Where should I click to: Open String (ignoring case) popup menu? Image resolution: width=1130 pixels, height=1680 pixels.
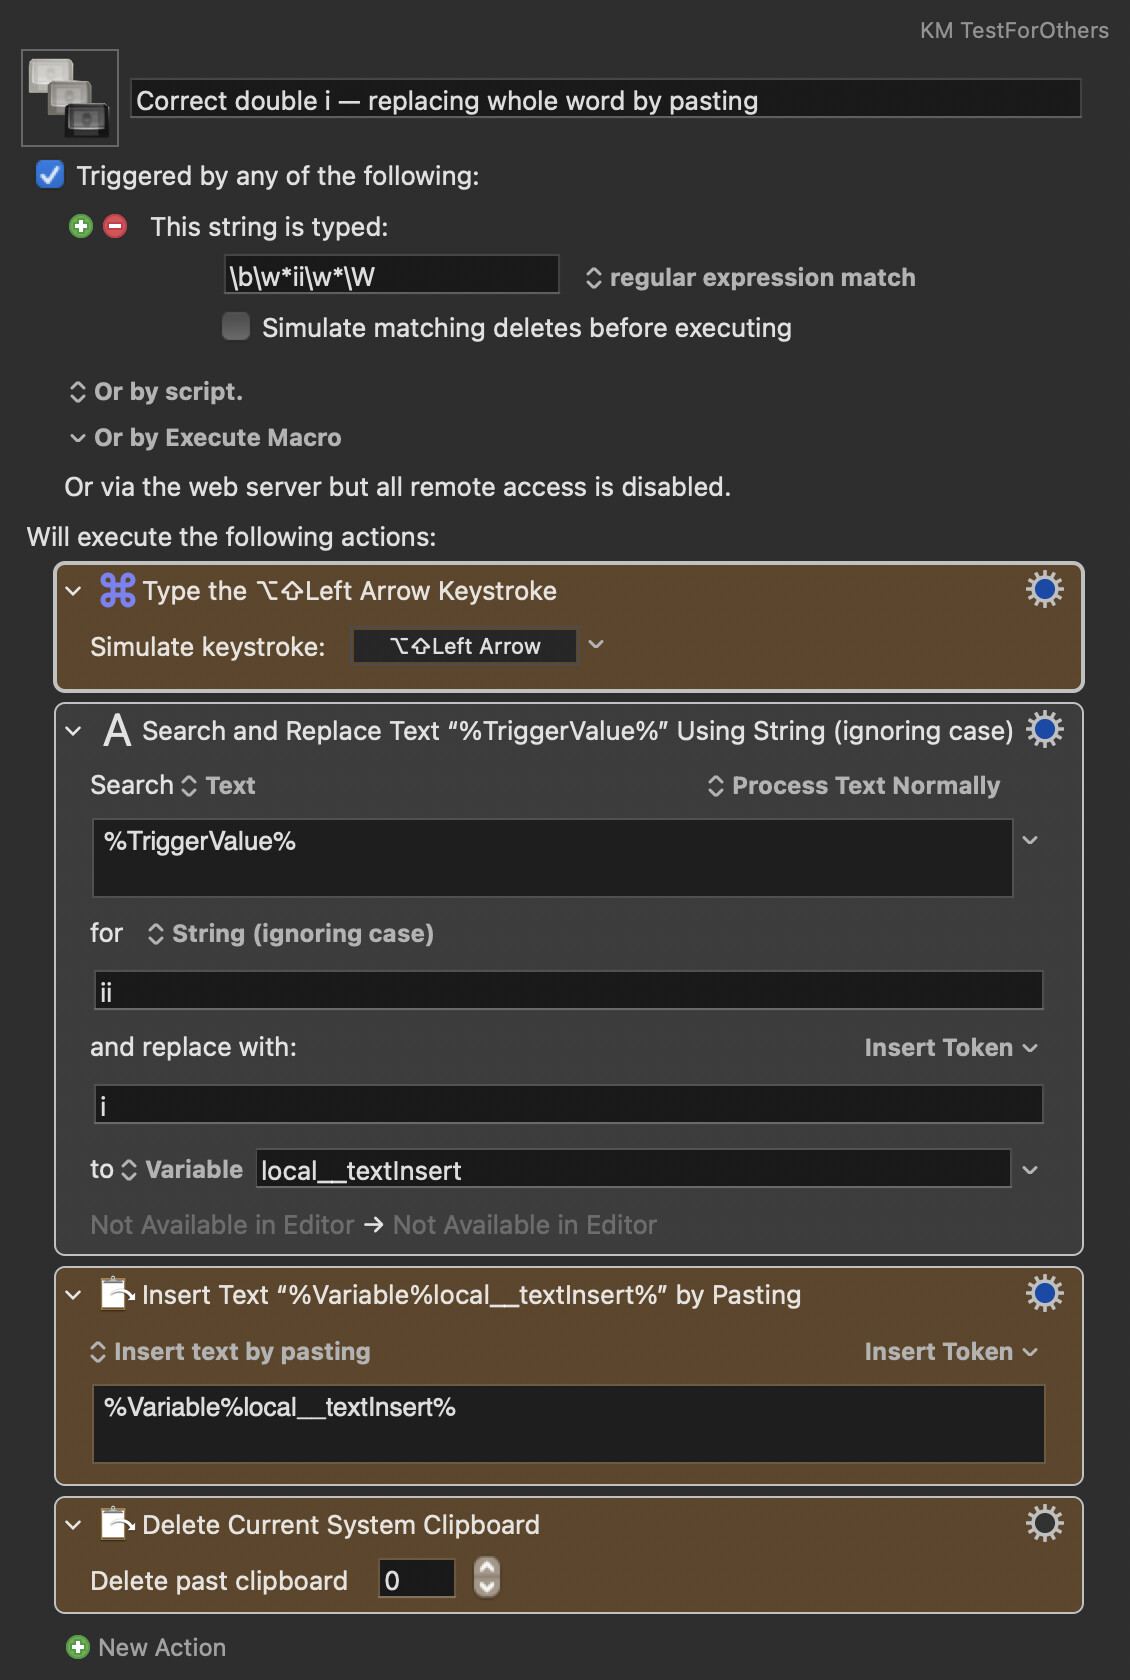click(291, 934)
